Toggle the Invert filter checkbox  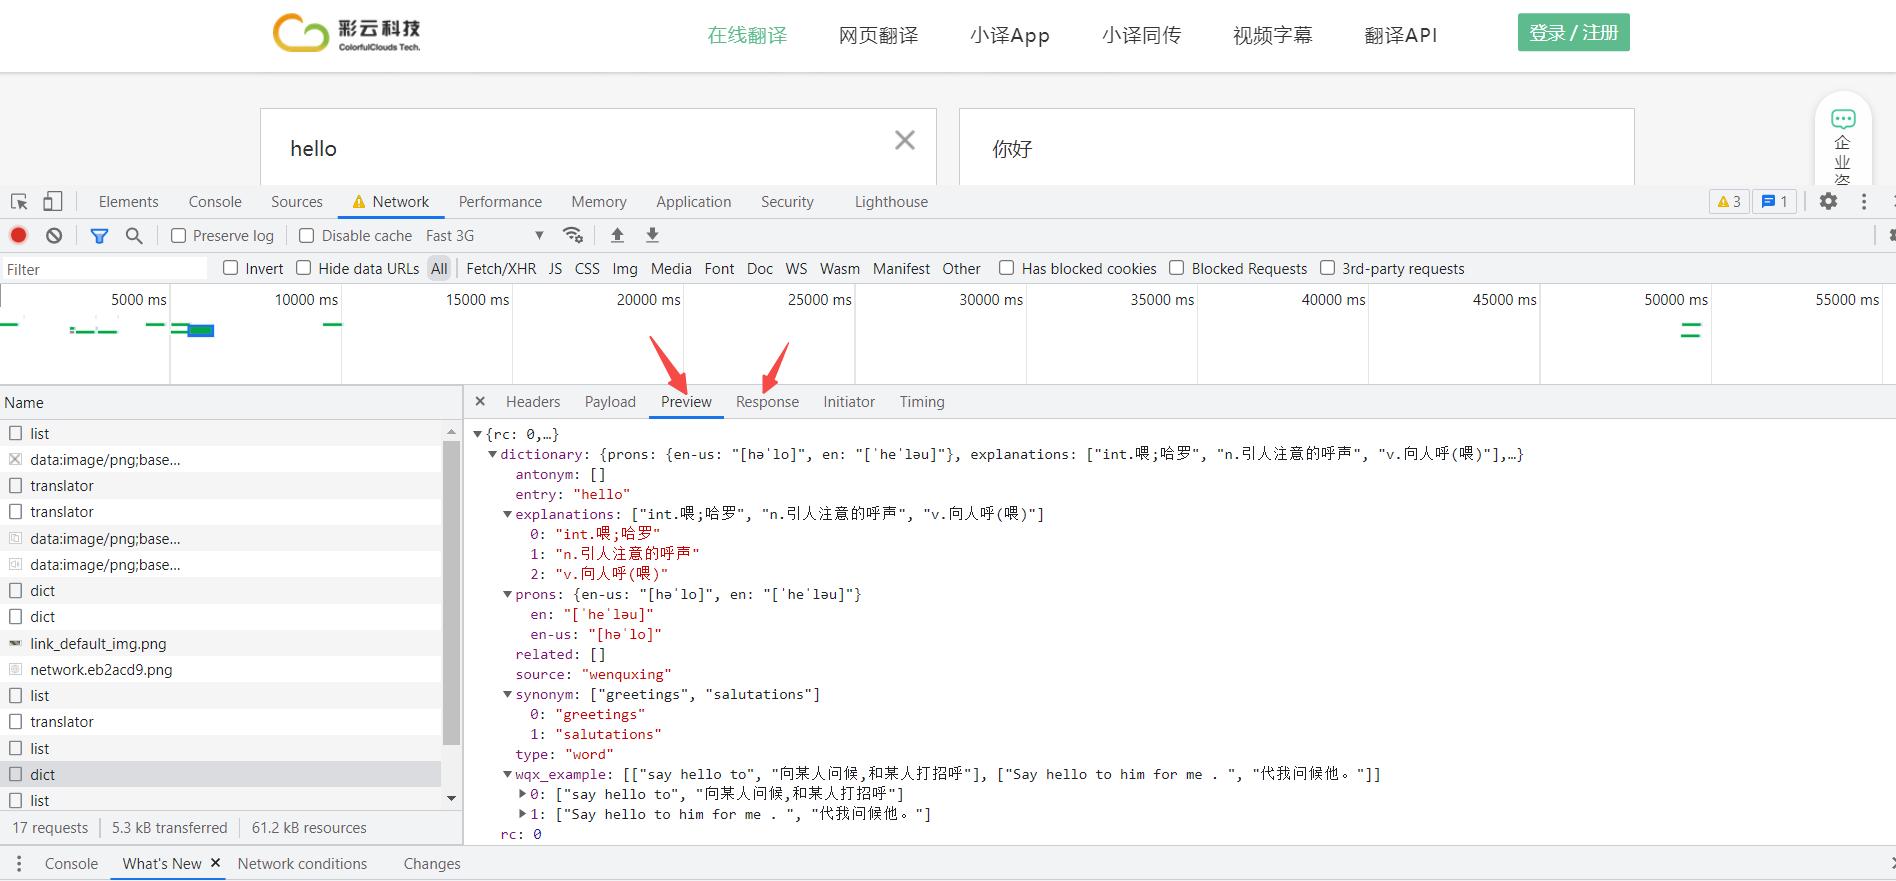[x=231, y=268]
